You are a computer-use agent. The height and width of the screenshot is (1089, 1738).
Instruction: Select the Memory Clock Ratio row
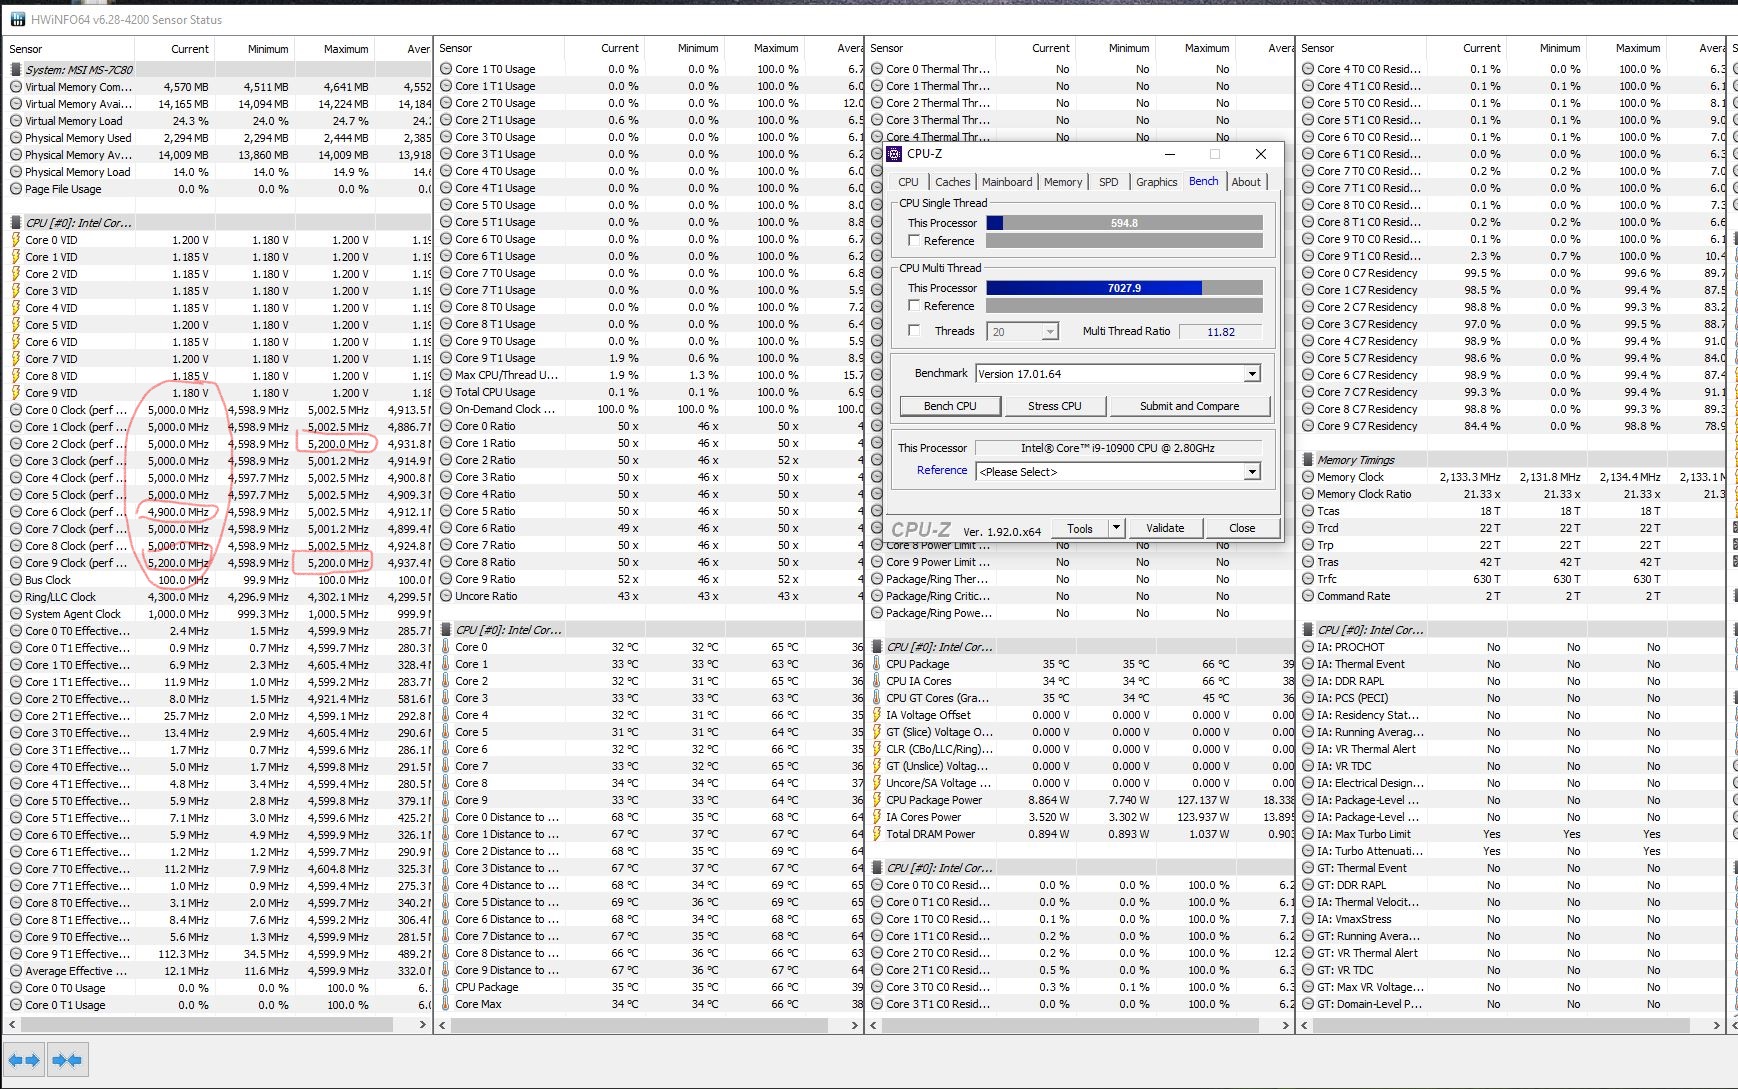(1512, 494)
